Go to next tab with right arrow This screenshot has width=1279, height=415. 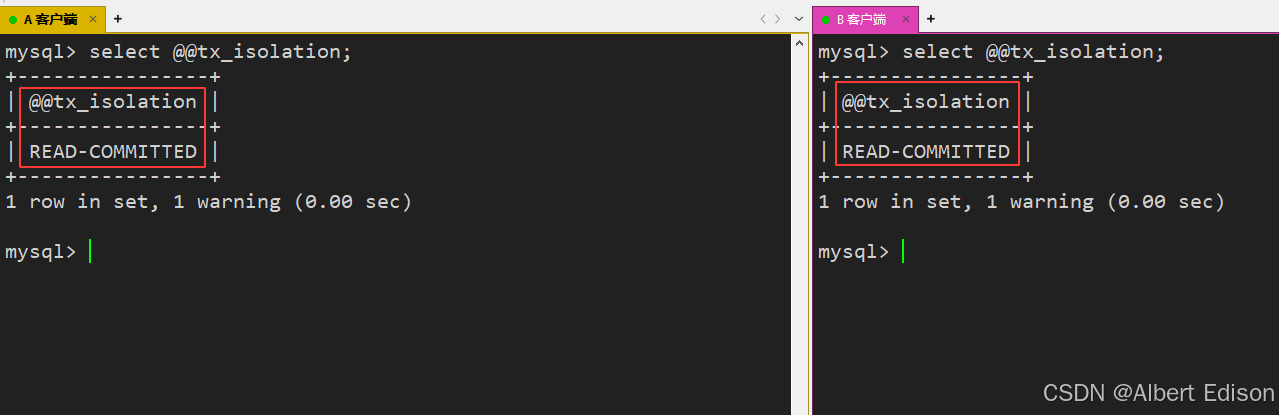pyautogui.click(x=778, y=19)
